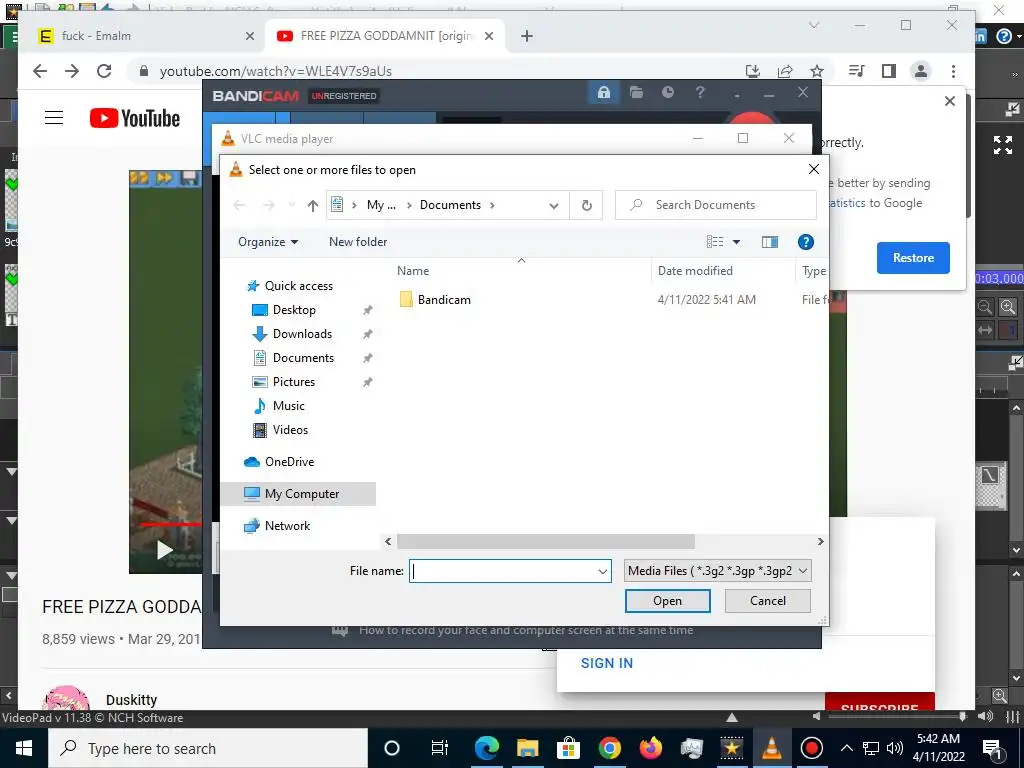This screenshot has height=768, width=1024.
Task: Open the Media Files type filter dropdown
Action: point(718,571)
